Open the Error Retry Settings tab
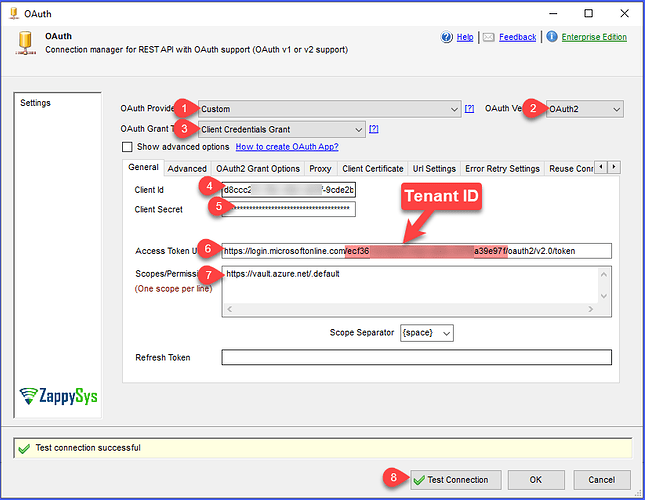The image size is (645, 500). [502, 169]
